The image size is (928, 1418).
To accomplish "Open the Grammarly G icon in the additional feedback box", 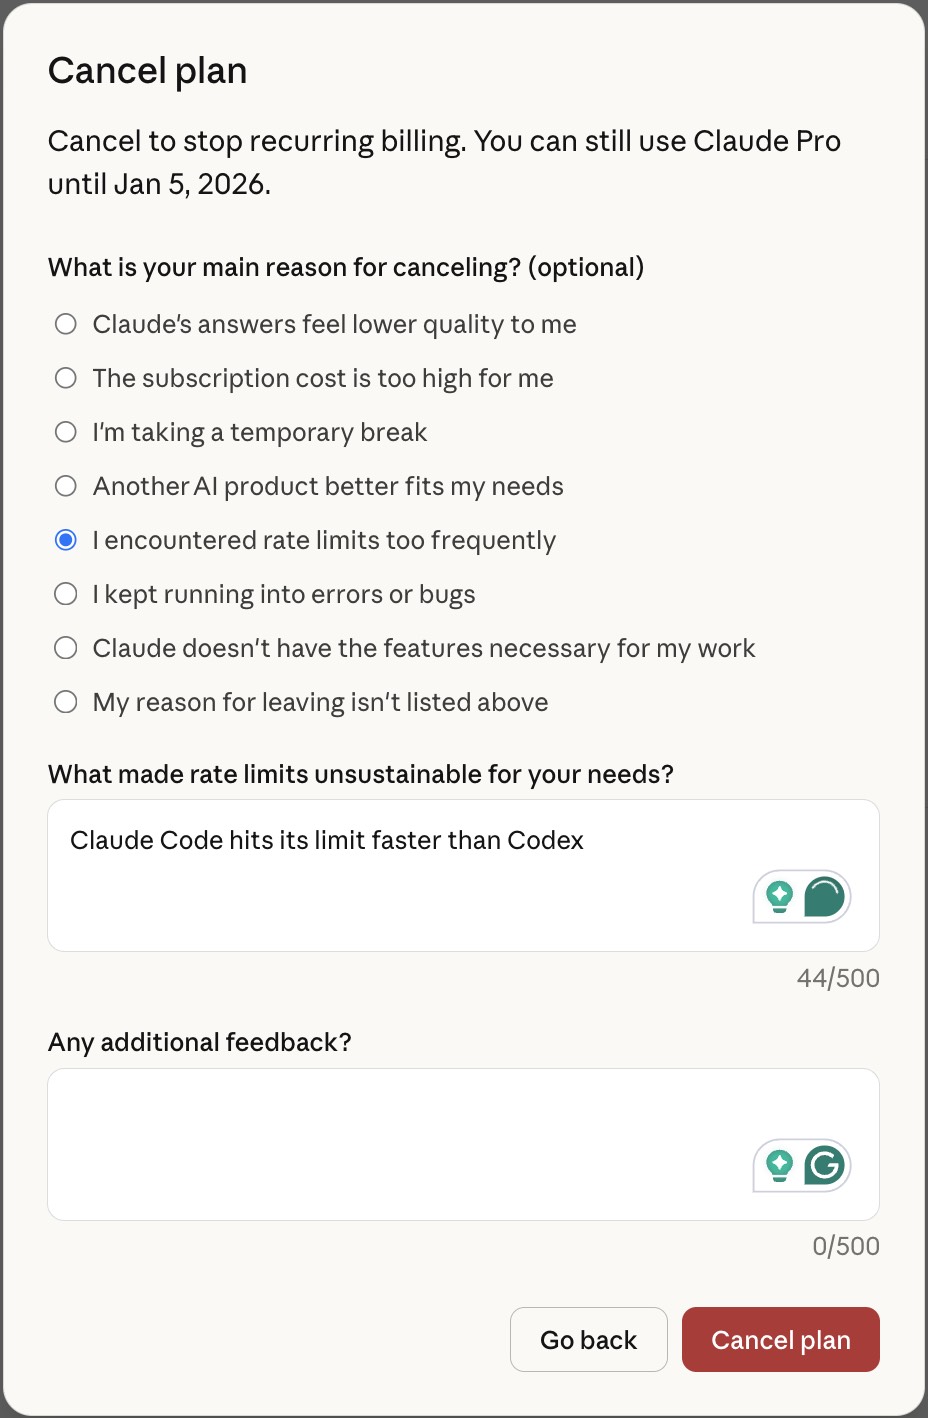I will (x=824, y=1165).
